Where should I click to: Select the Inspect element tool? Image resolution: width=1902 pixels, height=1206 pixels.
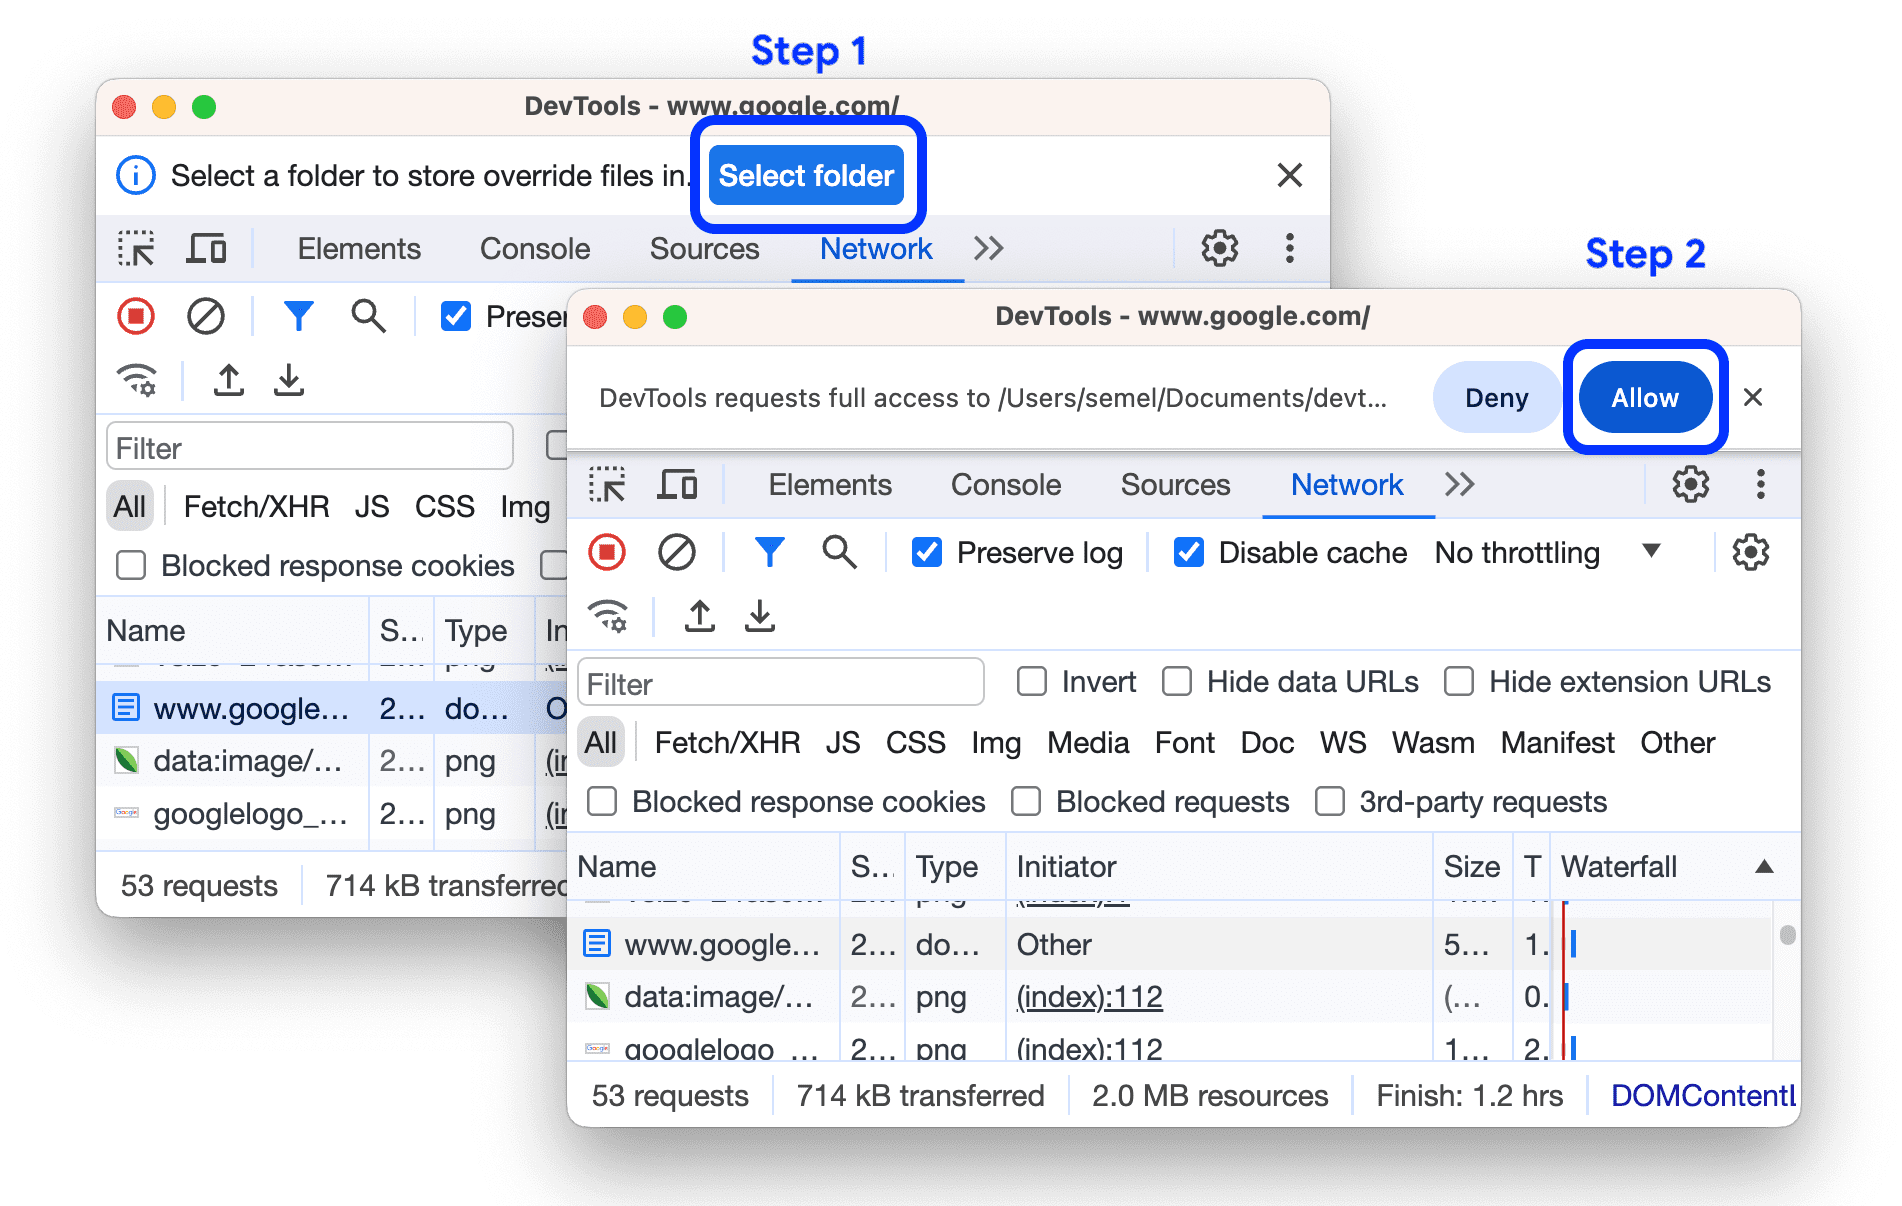(607, 485)
